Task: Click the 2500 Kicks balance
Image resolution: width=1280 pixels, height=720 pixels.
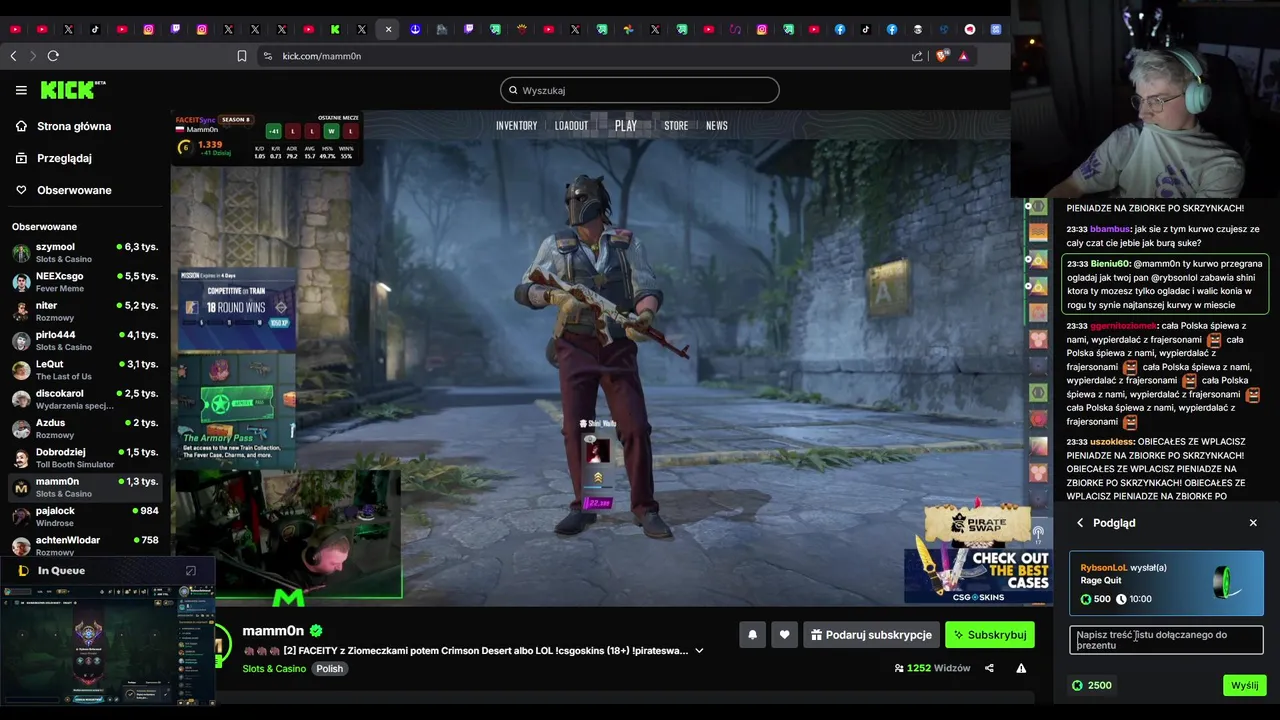Action: pyautogui.click(x=1091, y=685)
